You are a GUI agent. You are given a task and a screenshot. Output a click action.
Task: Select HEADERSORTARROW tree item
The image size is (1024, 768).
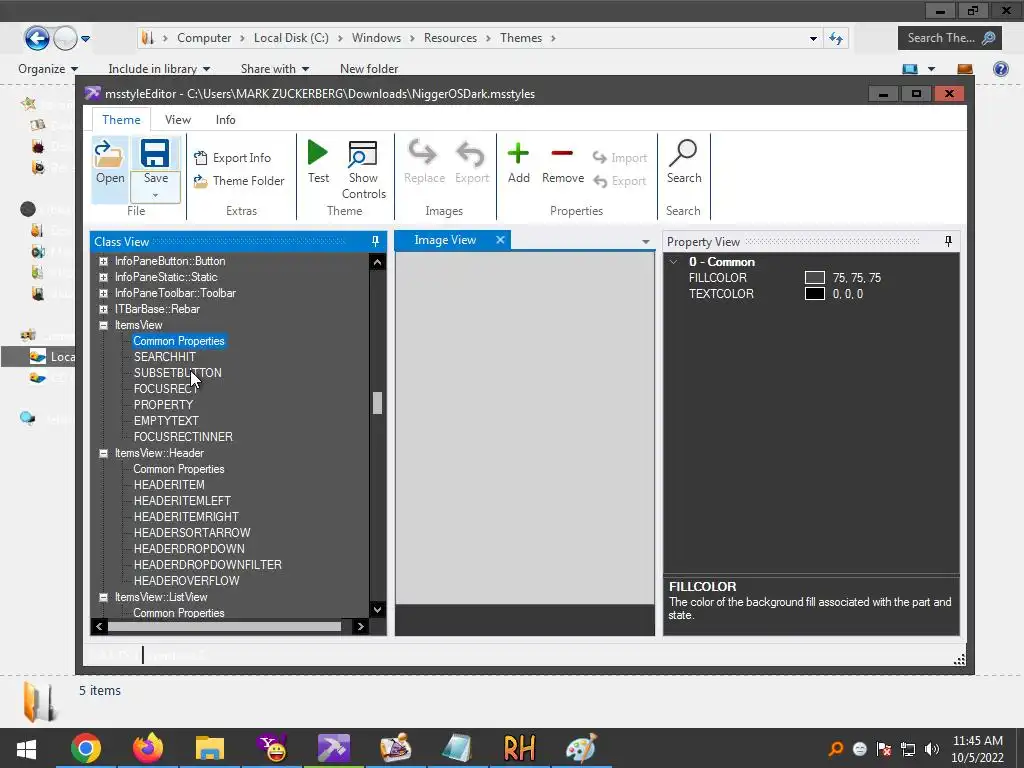coord(192,533)
